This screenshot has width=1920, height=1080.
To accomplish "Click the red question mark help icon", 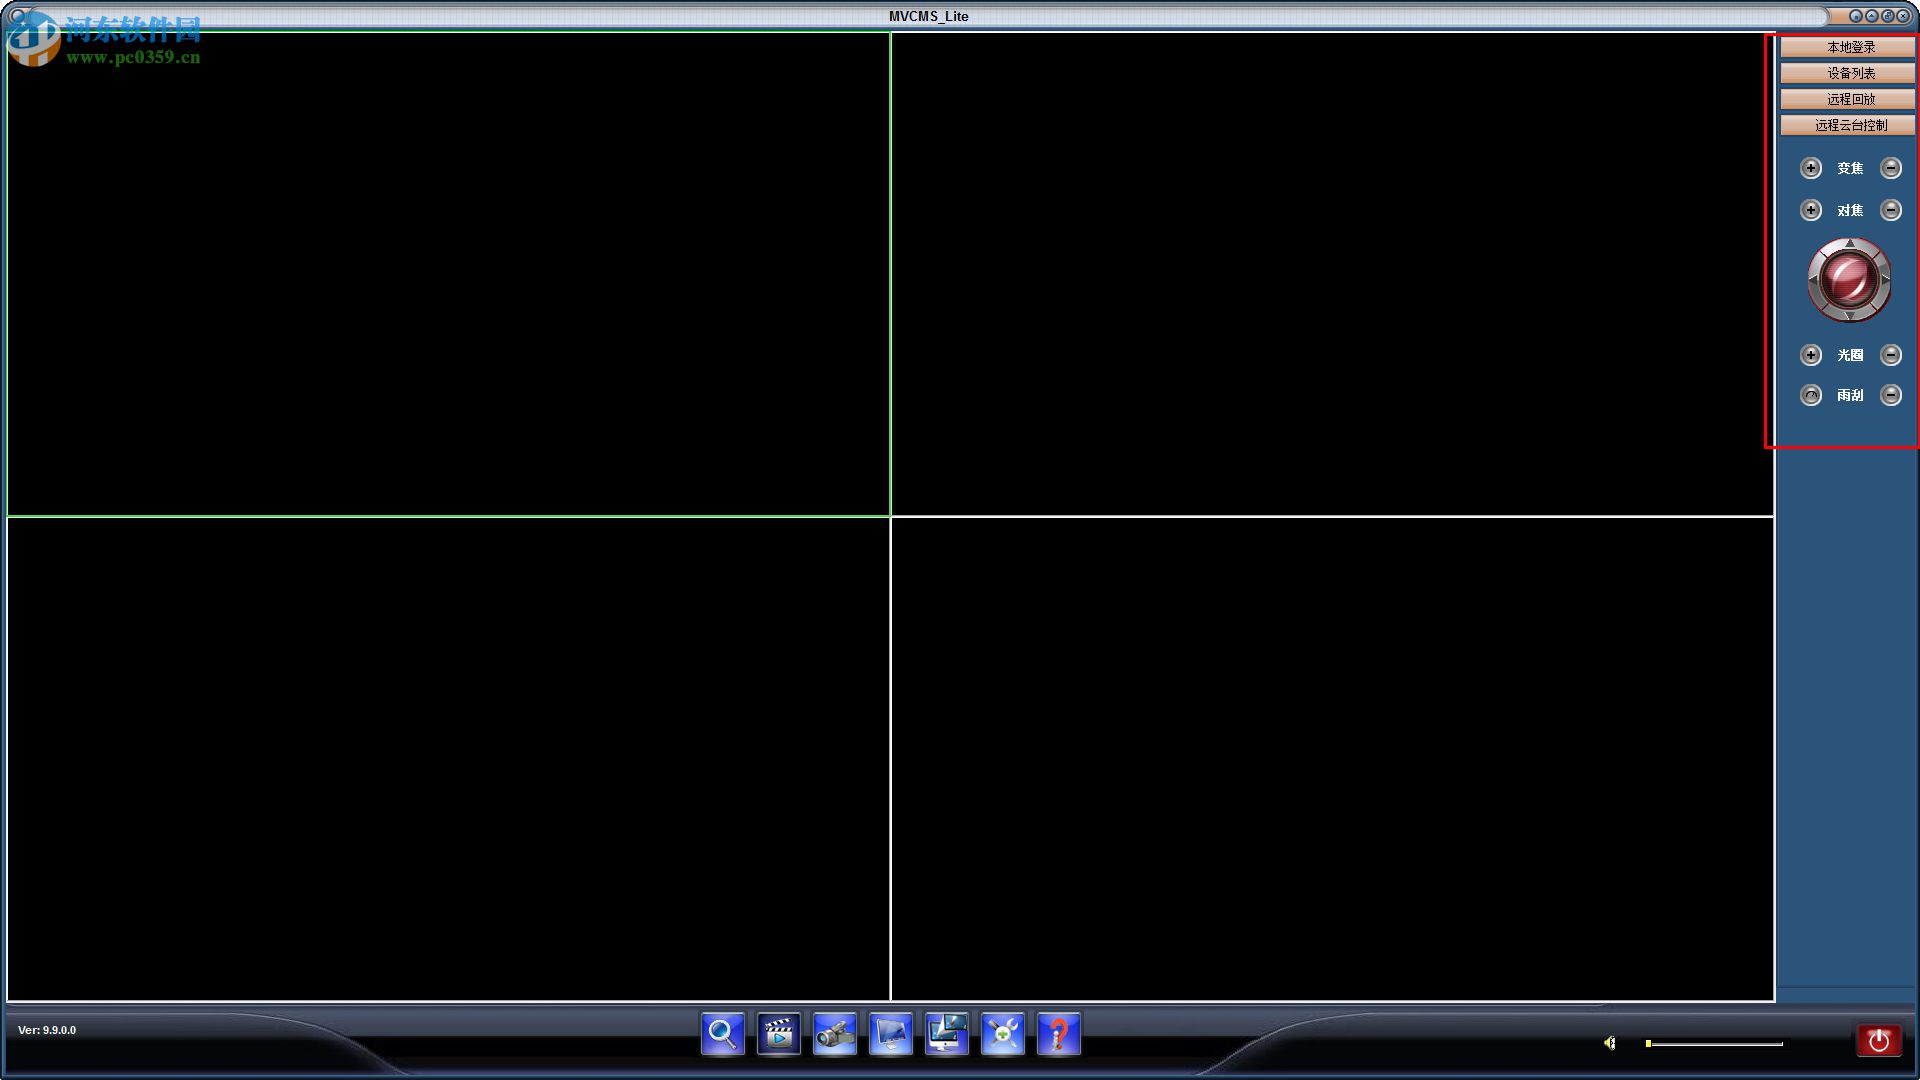I will pos(1058,1034).
